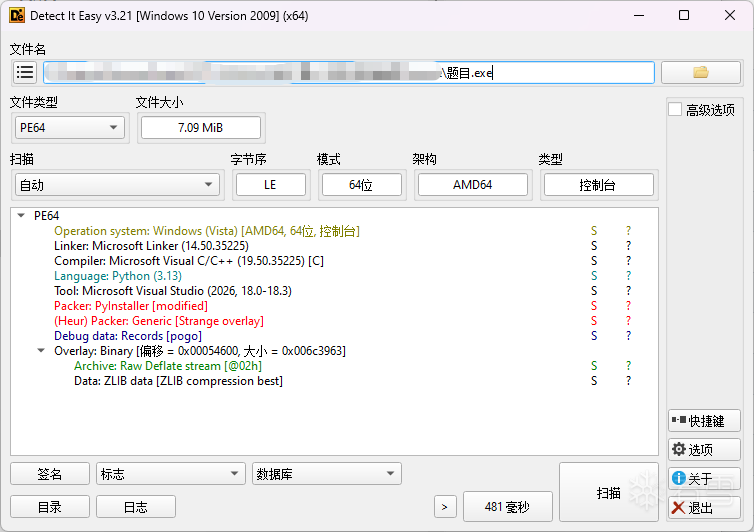This screenshot has height=532, width=754.
Task: Click the 目录 button
Action: pos(50,507)
